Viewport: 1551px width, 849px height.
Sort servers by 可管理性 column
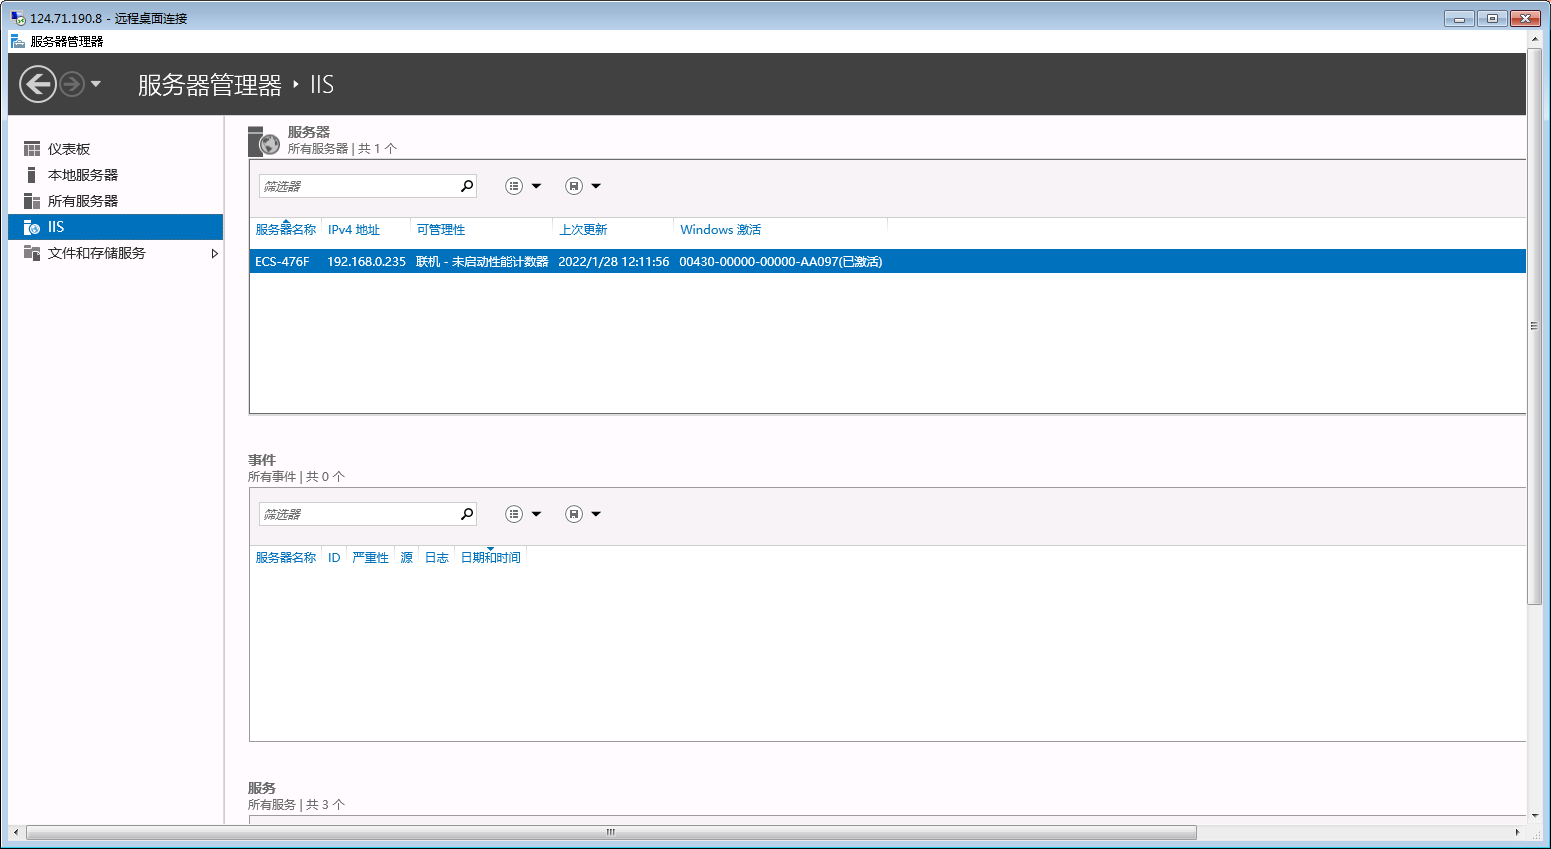click(441, 230)
